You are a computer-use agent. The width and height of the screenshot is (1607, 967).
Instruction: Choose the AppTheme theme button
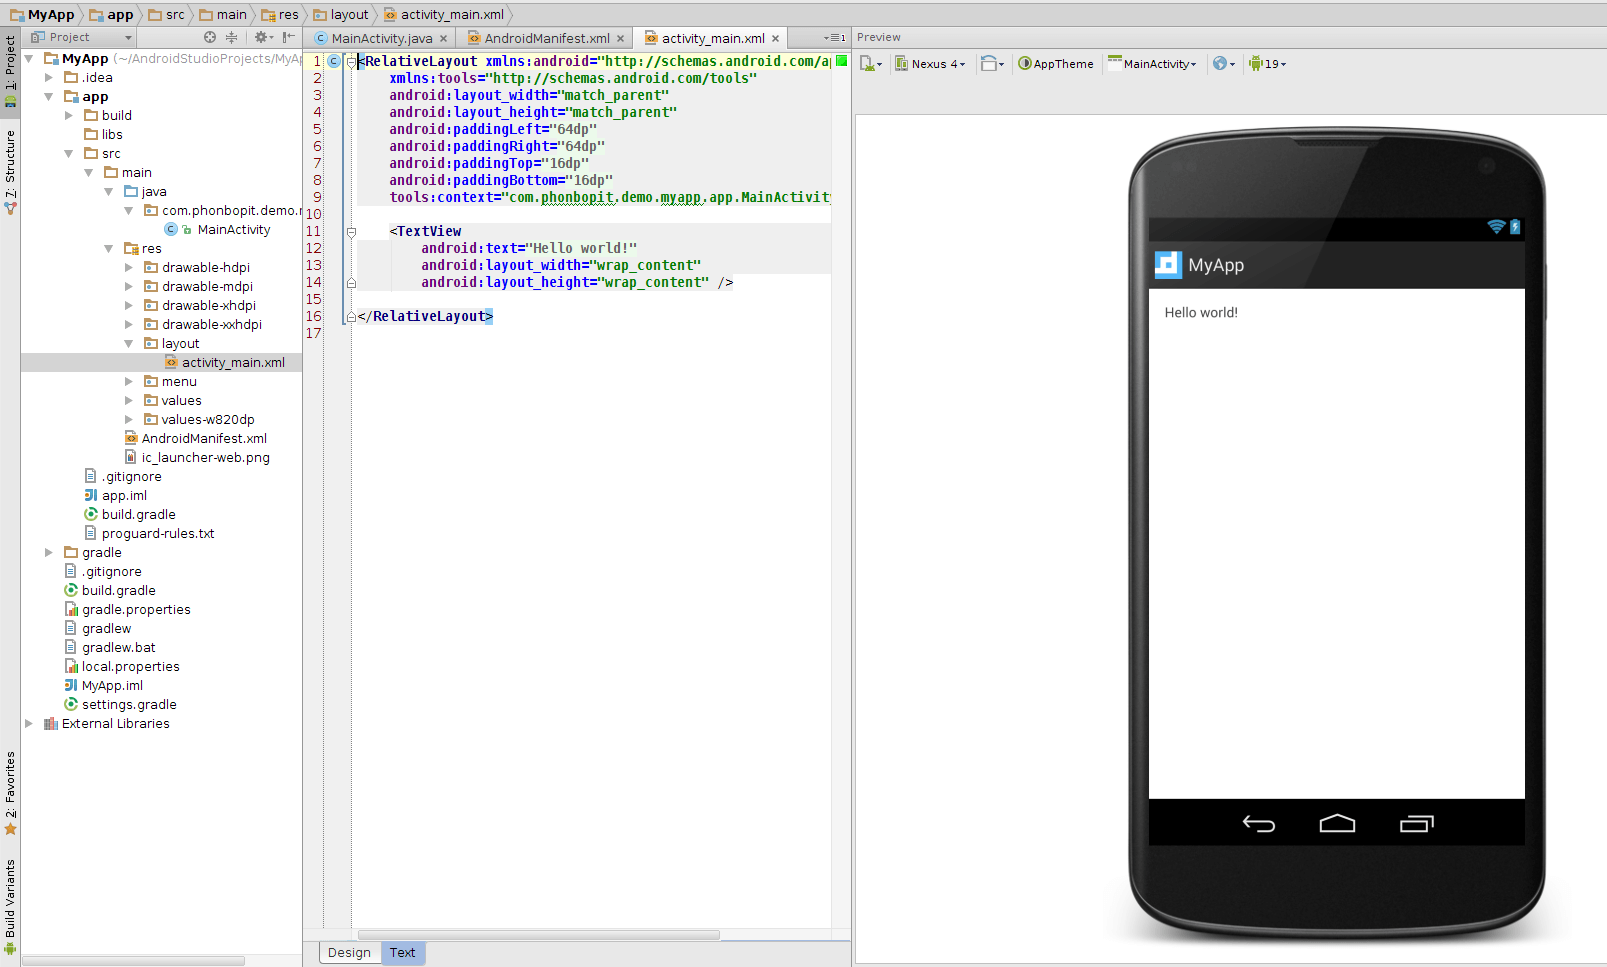coord(1056,64)
